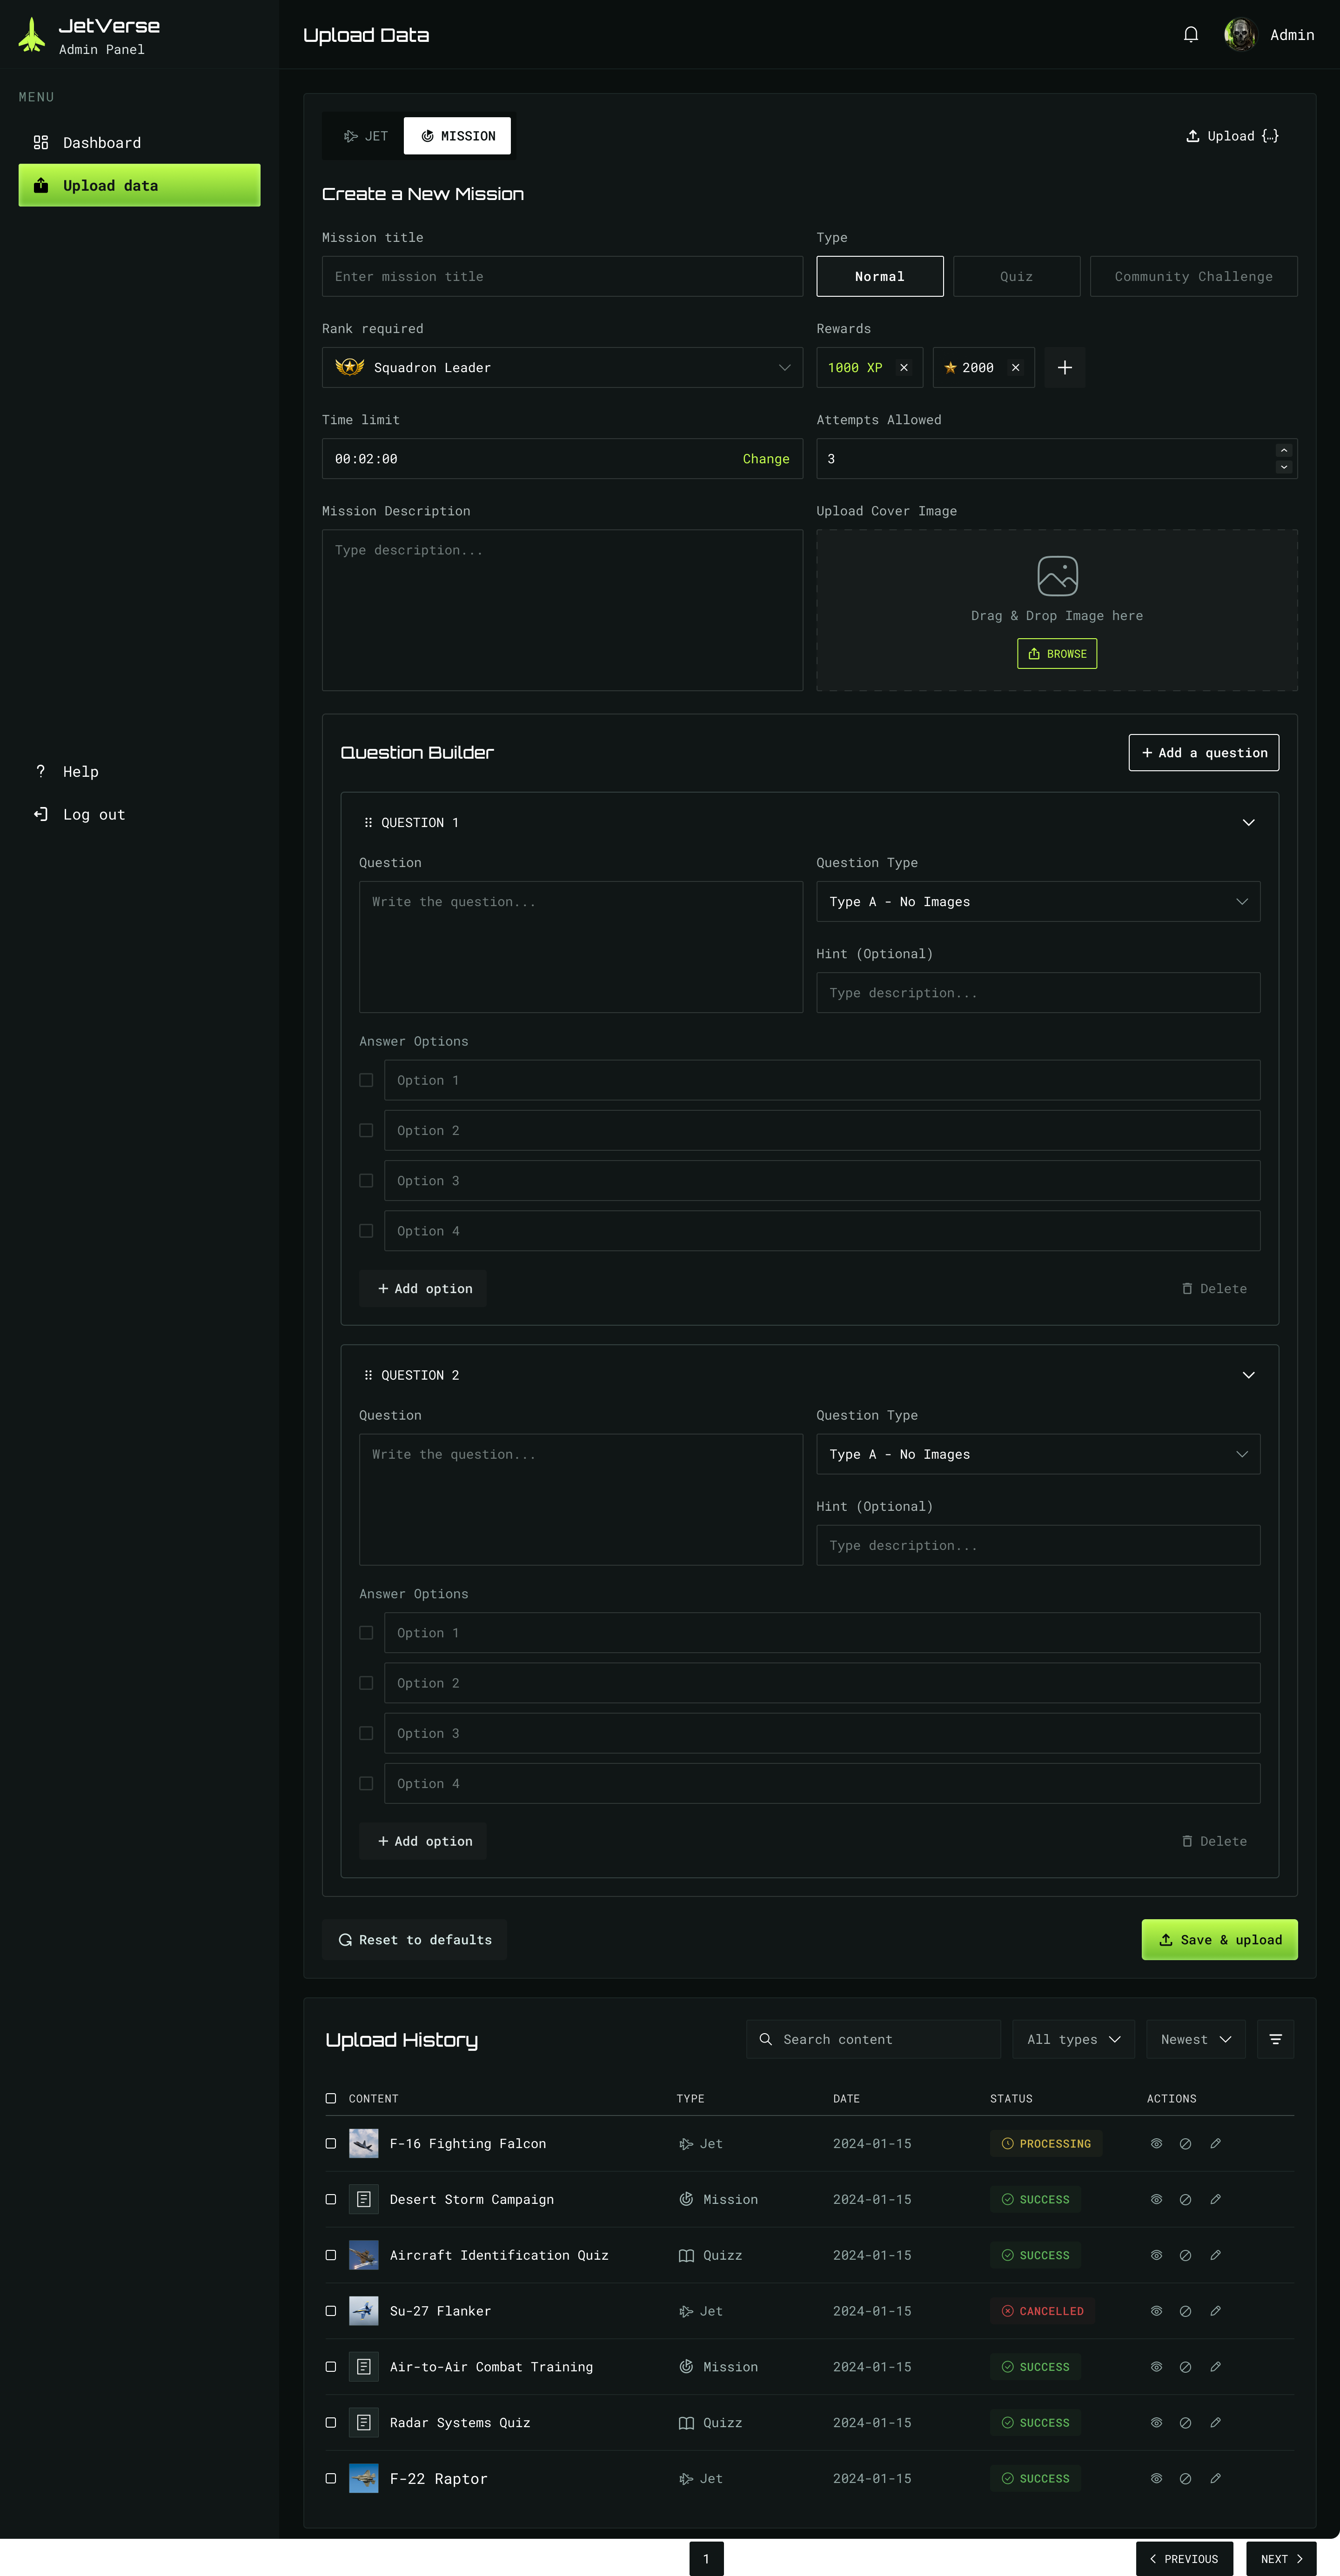Remove the 2000 star reward
Viewport: 1340px width, 2576px height.
1016,368
